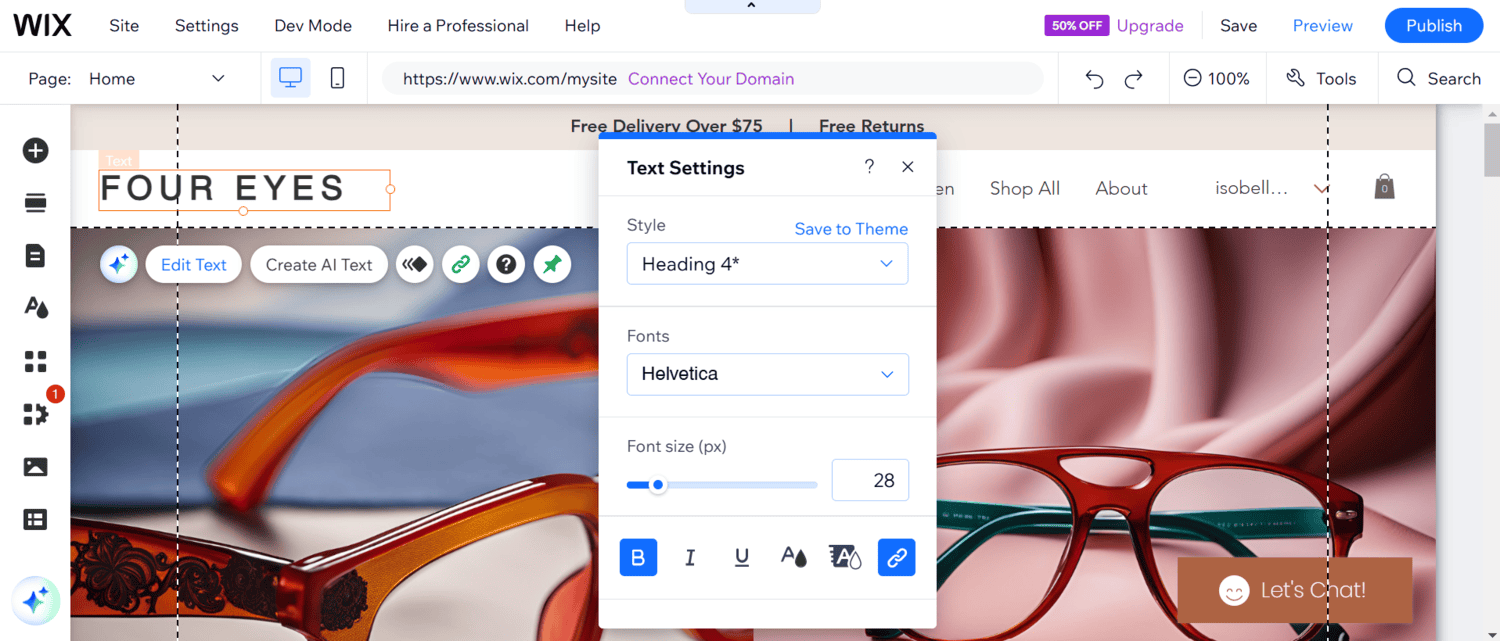Open the Style dropdown showing Heading 4
The width and height of the screenshot is (1500, 641).
click(767, 263)
